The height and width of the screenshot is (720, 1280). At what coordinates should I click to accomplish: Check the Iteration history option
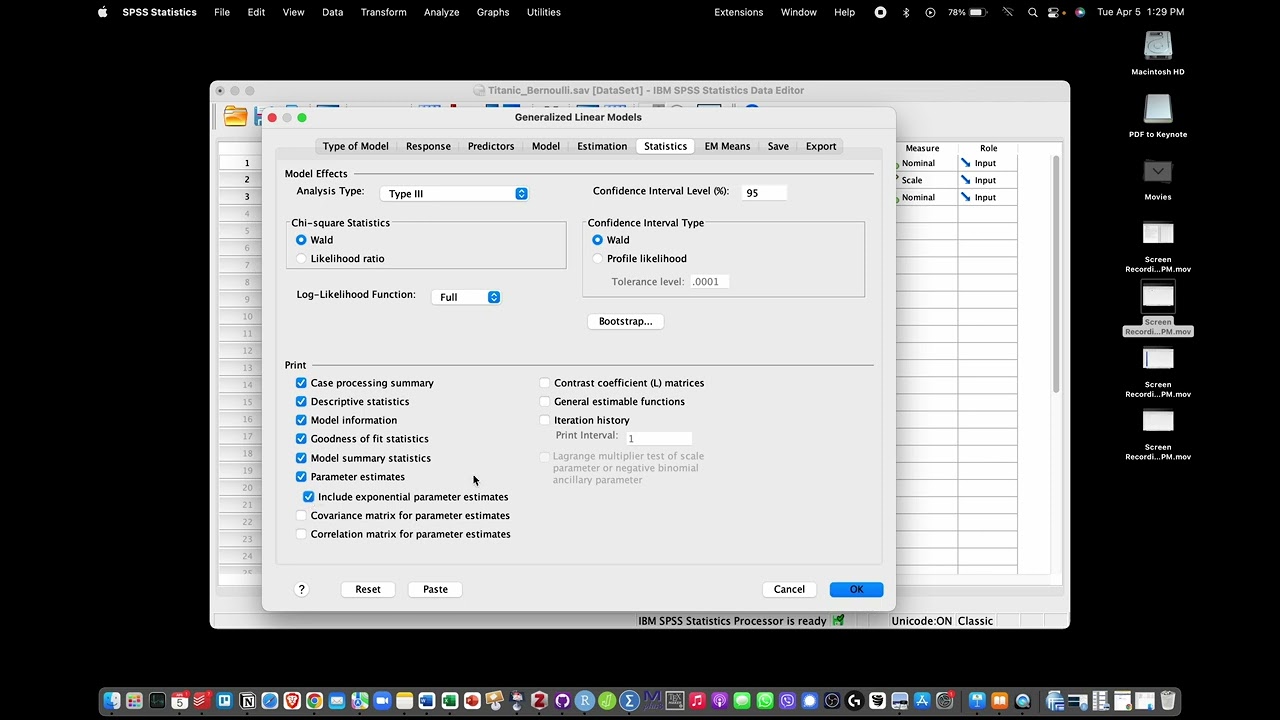point(545,420)
